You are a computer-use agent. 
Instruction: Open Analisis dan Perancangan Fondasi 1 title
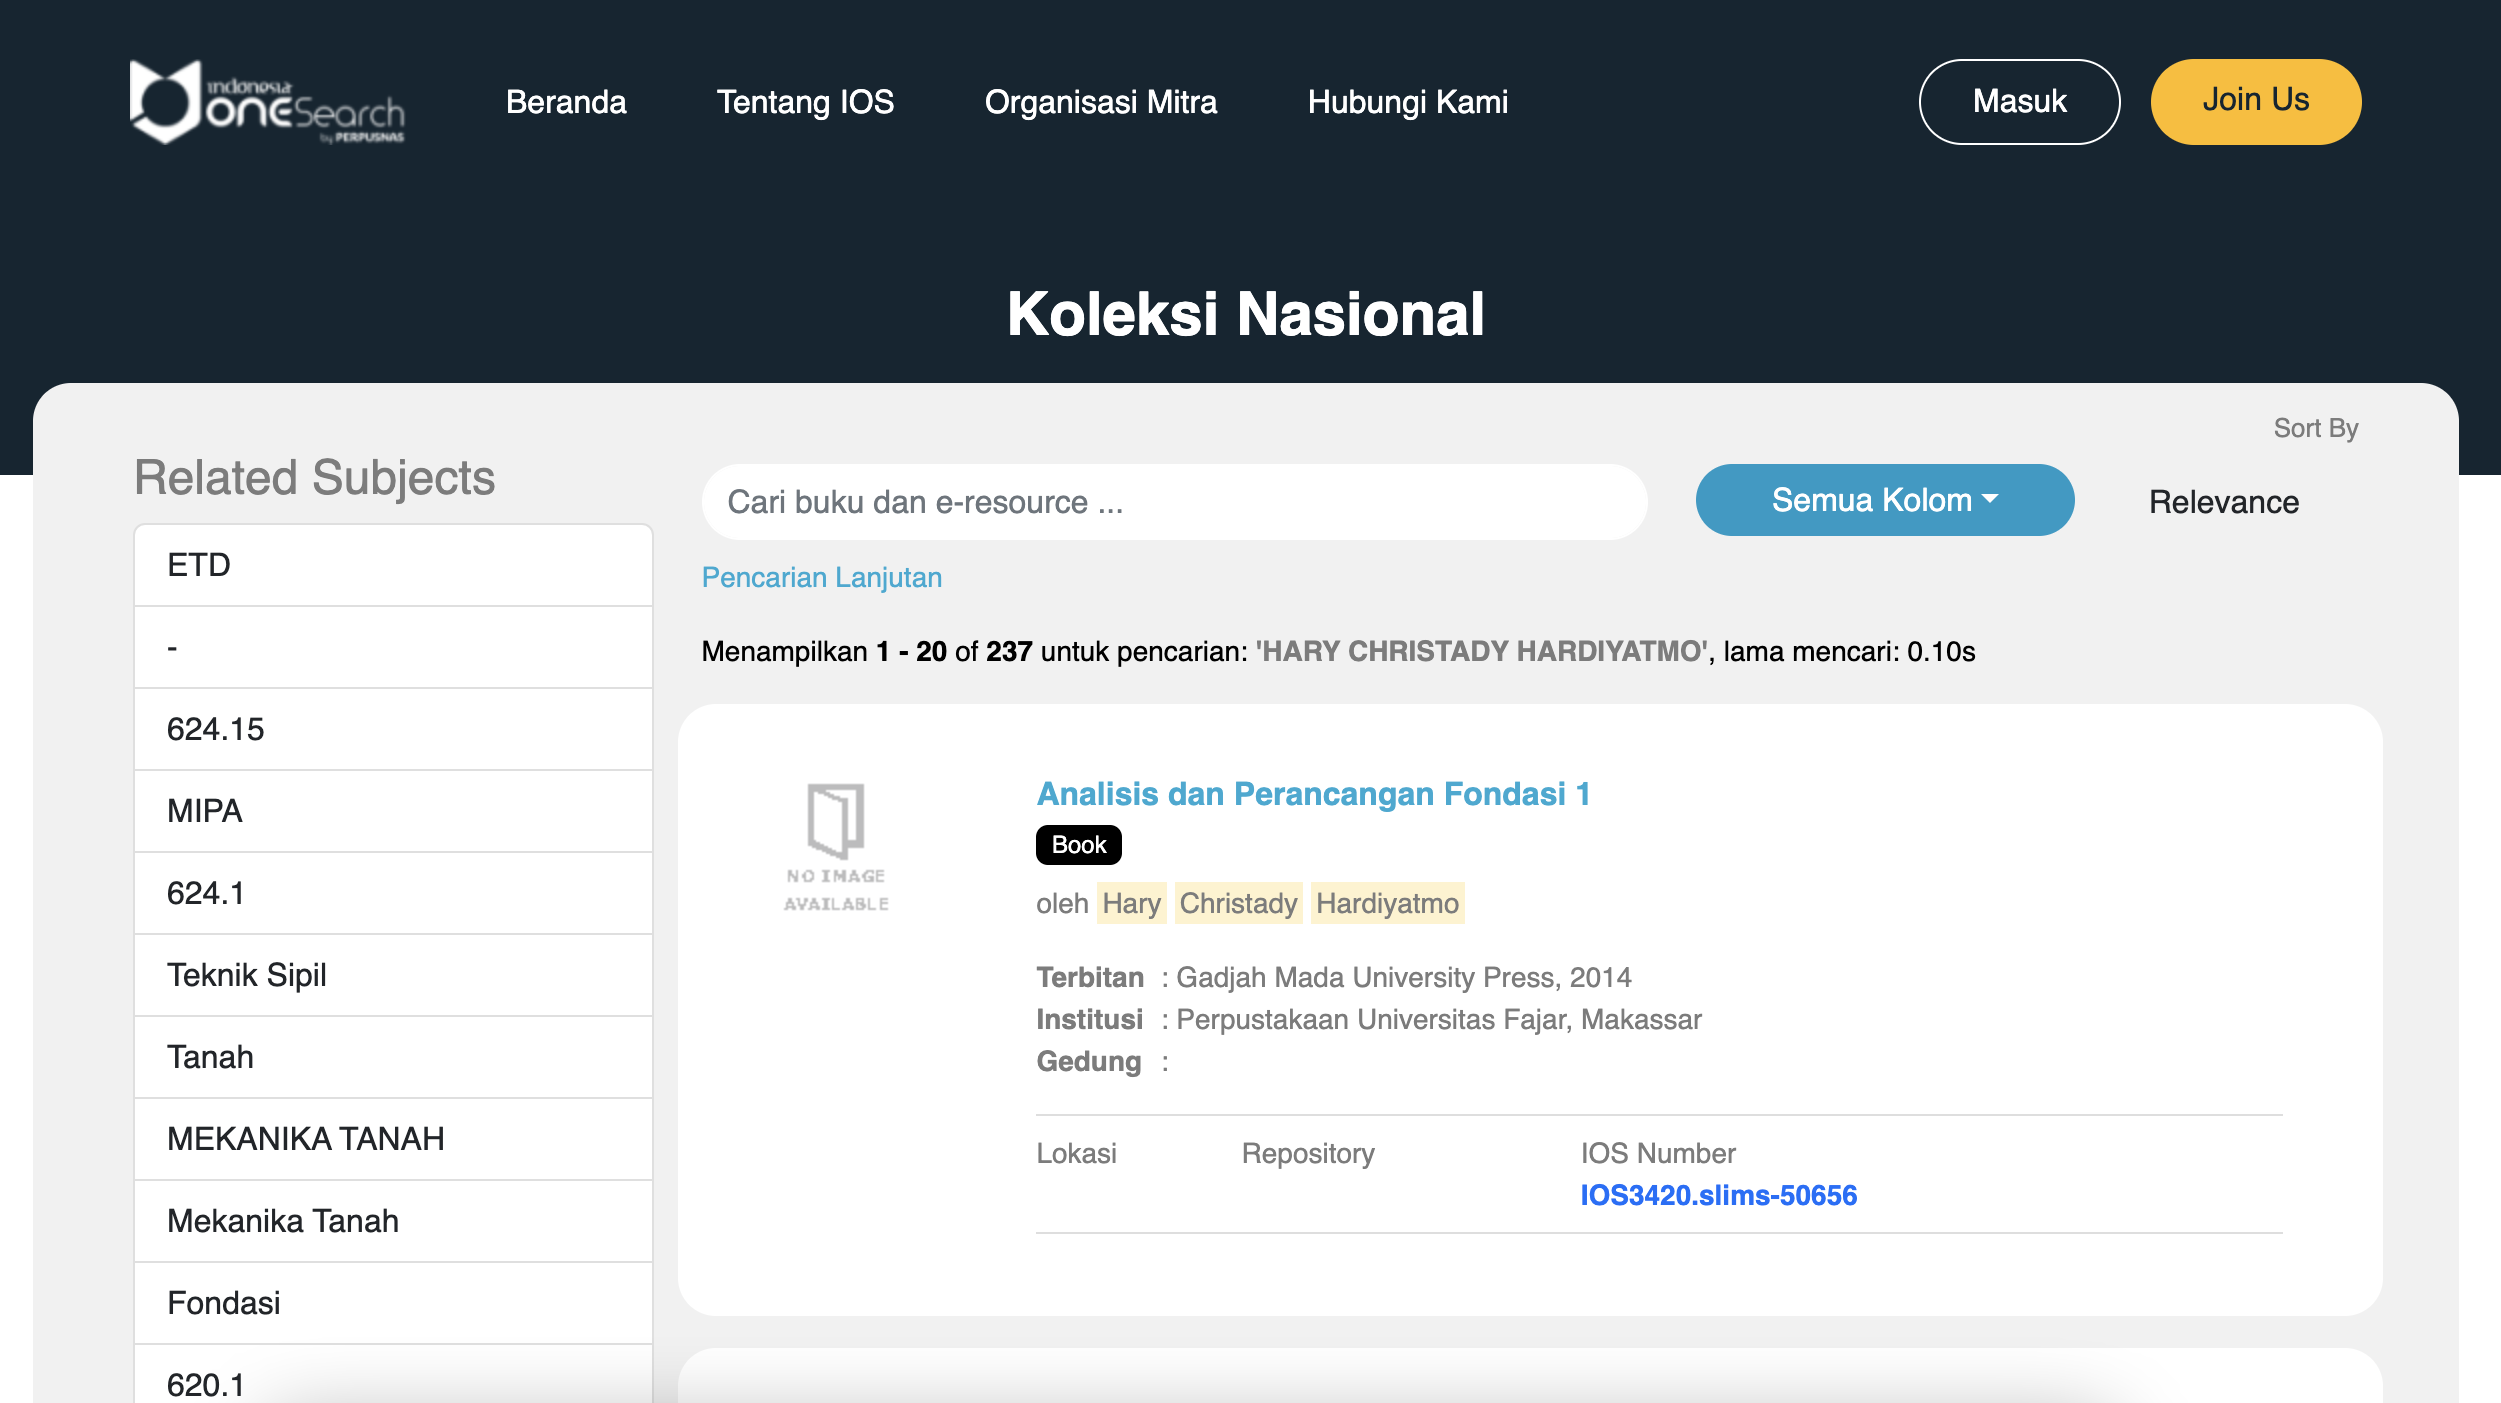(1312, 794)
